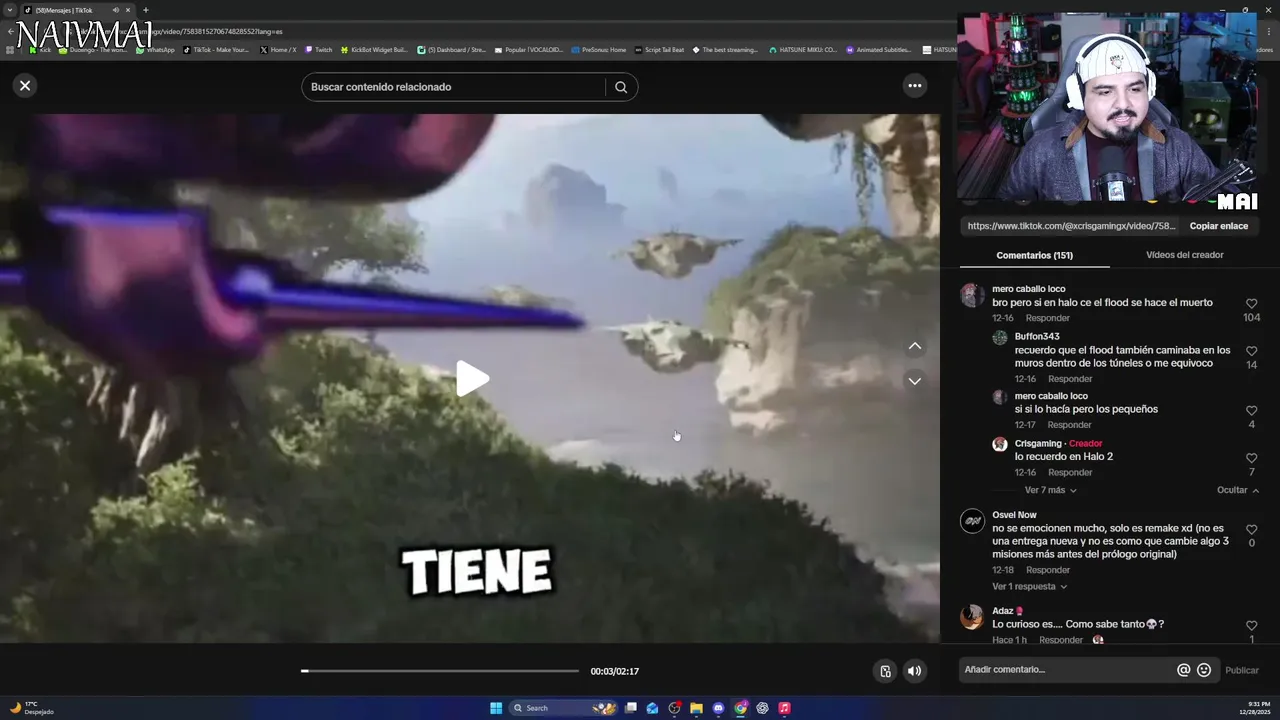Expand 'Ver 1 respuesta' under Osvel Now

click(x=1029, y=587)
